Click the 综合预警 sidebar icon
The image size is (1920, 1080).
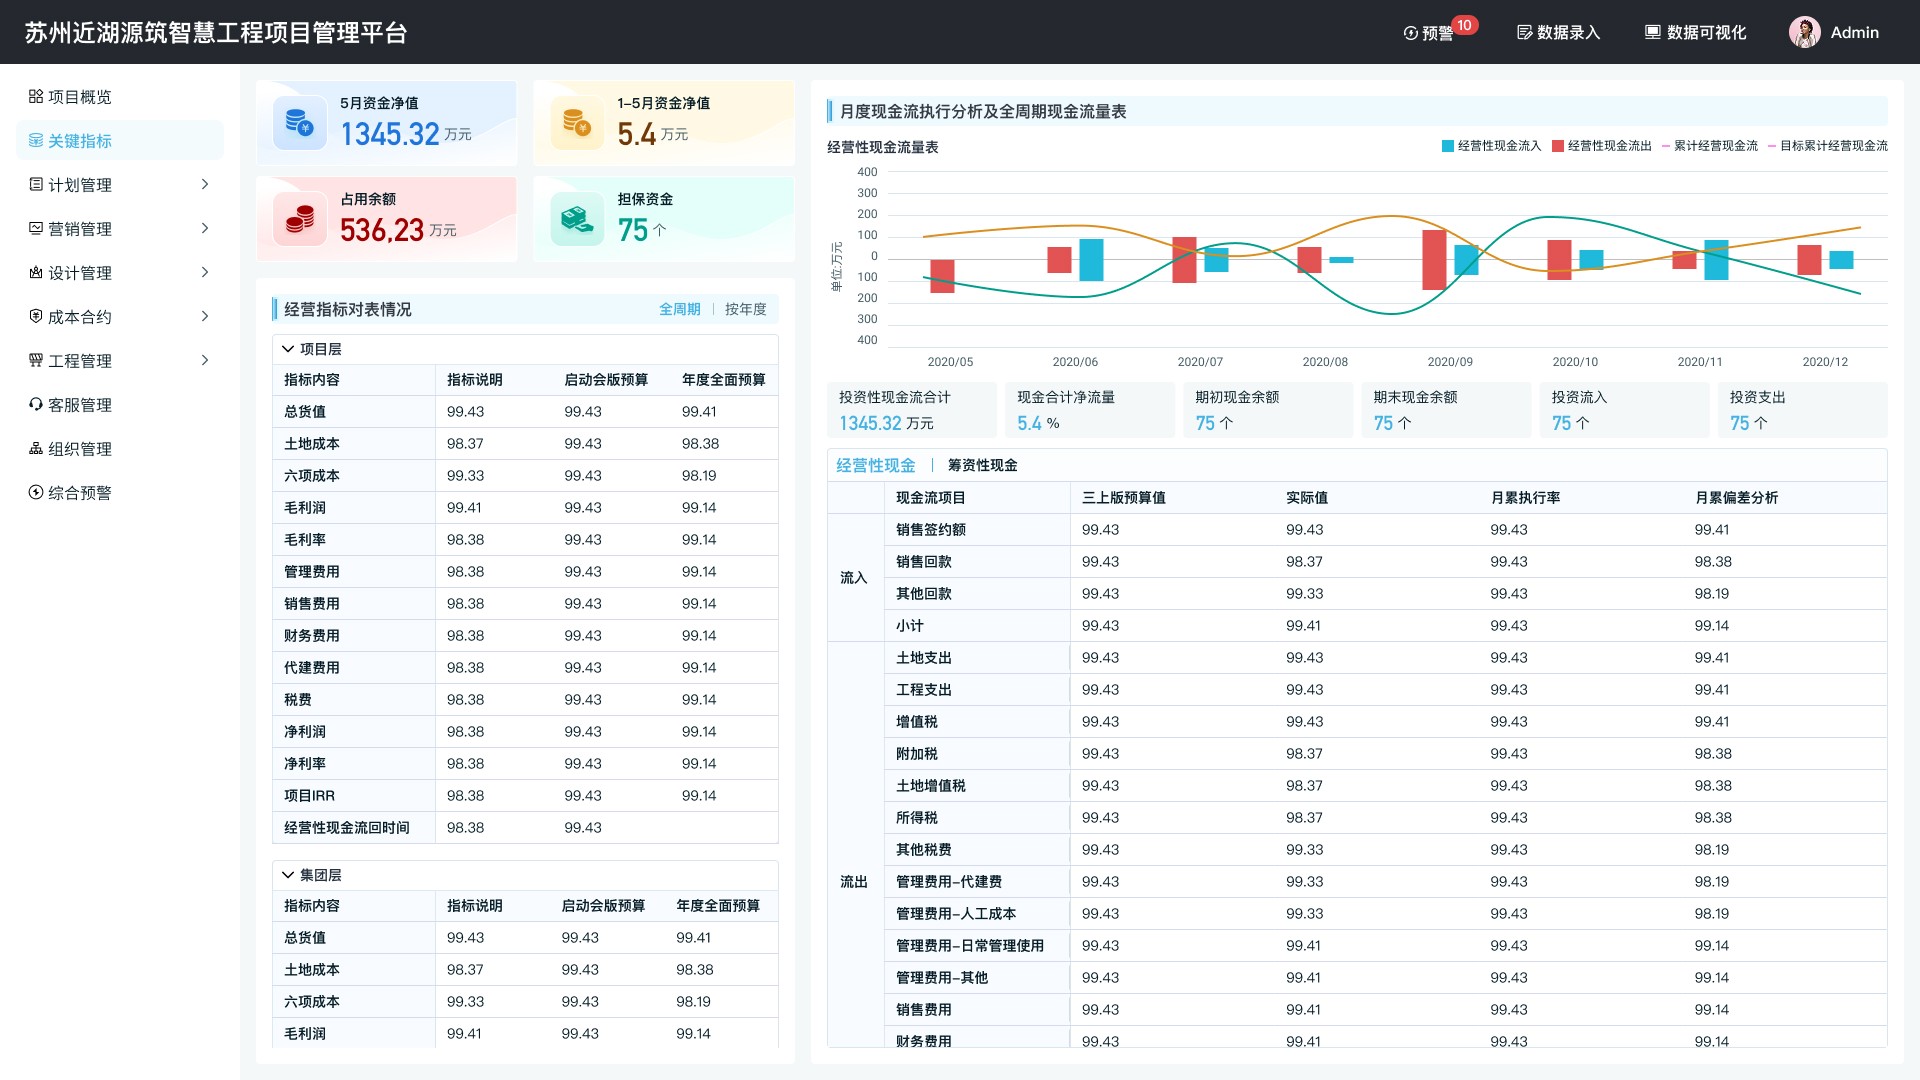pyautogui.click(x=36, y=493)
